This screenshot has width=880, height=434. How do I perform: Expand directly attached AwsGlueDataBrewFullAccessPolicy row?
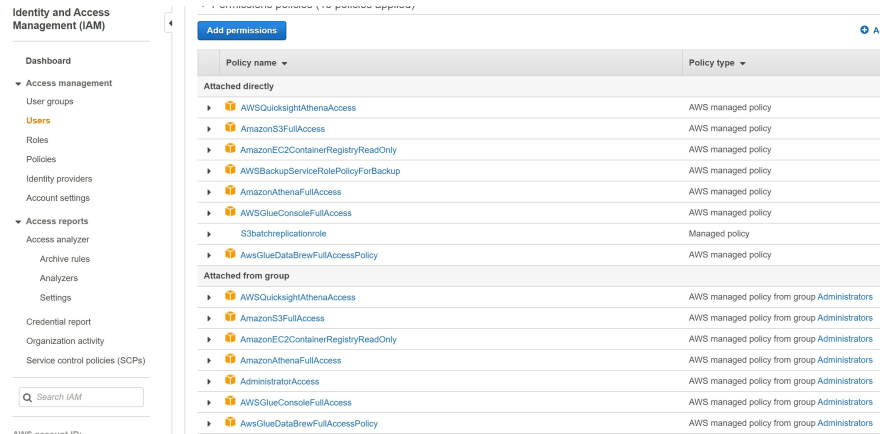(209, 255)
